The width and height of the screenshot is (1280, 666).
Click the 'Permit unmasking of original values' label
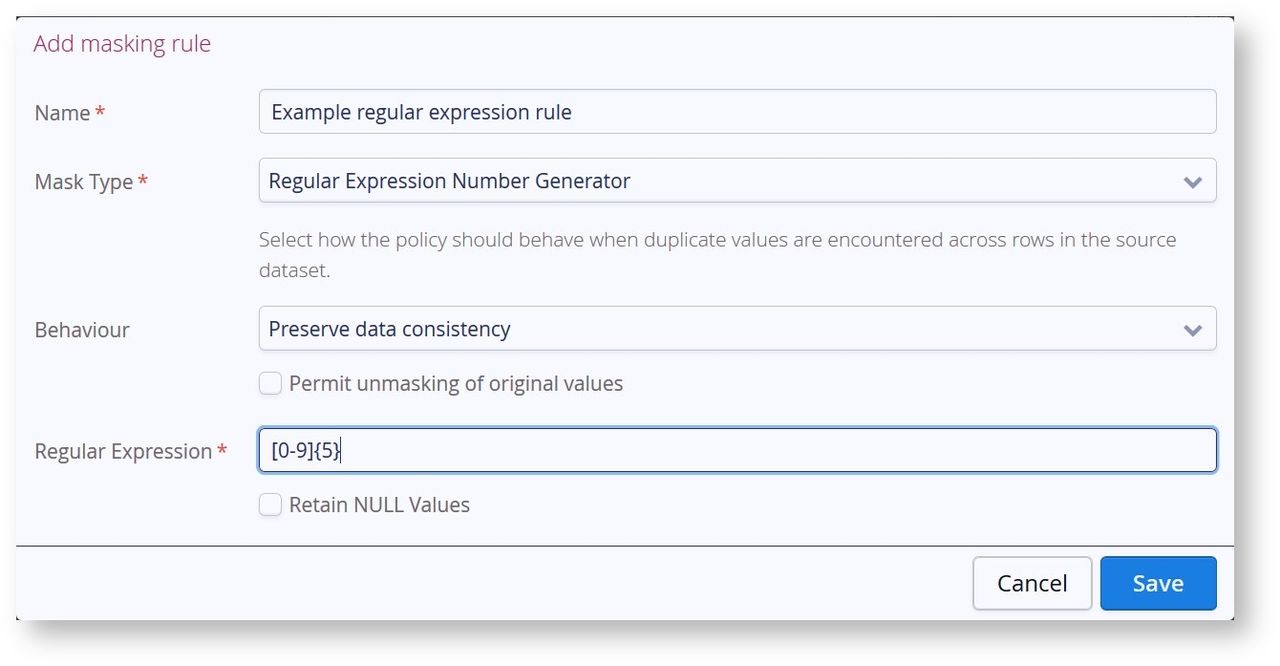tap(456, 384)
